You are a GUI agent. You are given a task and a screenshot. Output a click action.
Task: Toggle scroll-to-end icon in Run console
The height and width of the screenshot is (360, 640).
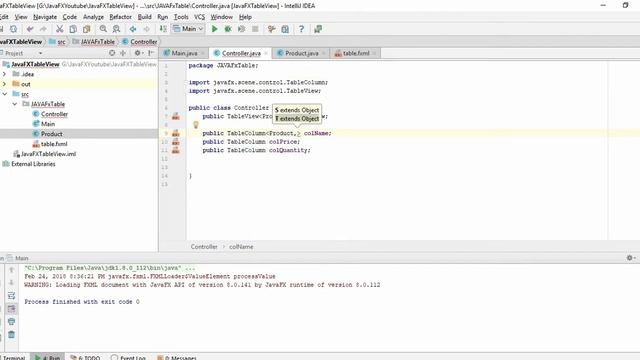tap(11, 309)
